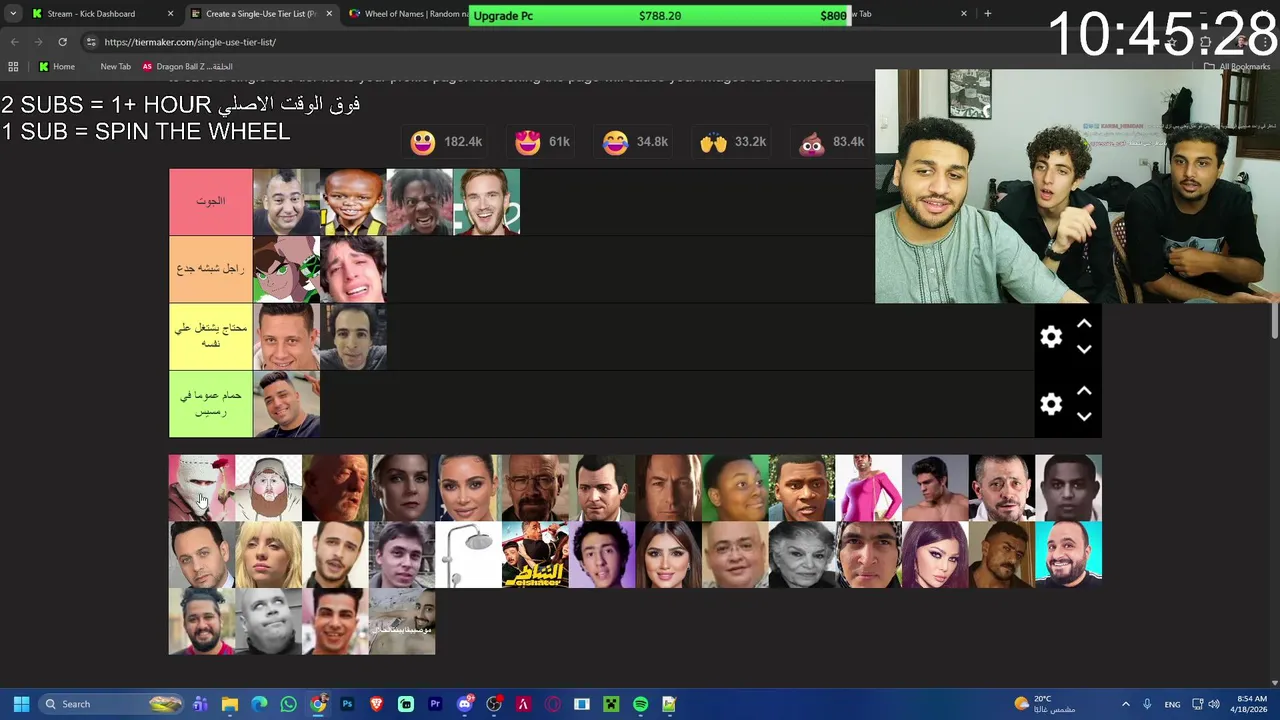Viewport: 1280px width, 720px height.
Task: Open settings gear for the green tier row
Action: [x=1051, y=404]
